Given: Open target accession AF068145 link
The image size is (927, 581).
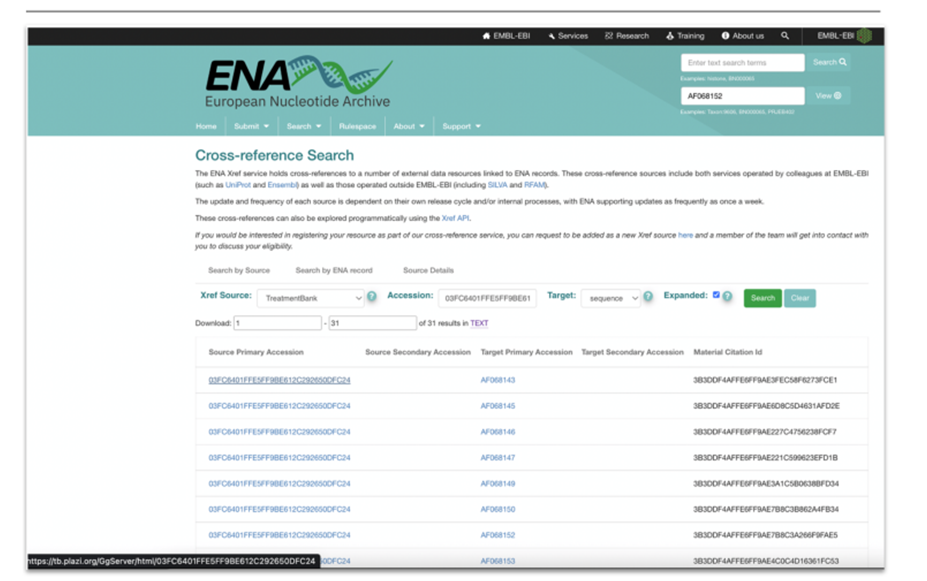Looking at the screenshot, I should (x=498, y=406).
